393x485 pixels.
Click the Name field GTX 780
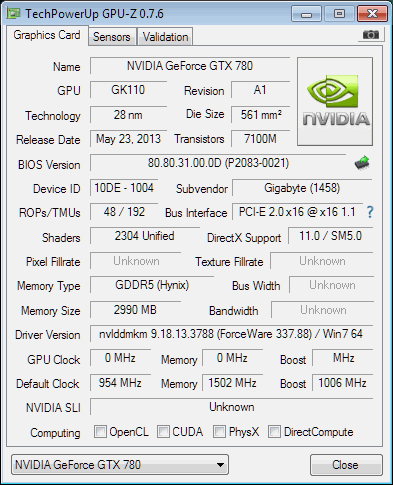(x=190, y=66)
